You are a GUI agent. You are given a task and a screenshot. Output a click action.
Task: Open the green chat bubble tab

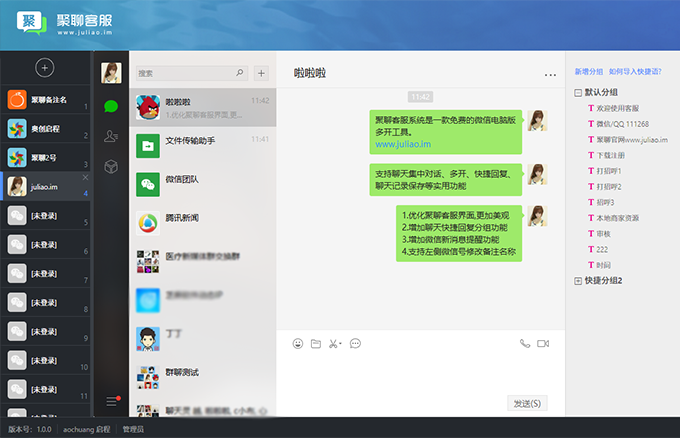click(x=111, y=106)
